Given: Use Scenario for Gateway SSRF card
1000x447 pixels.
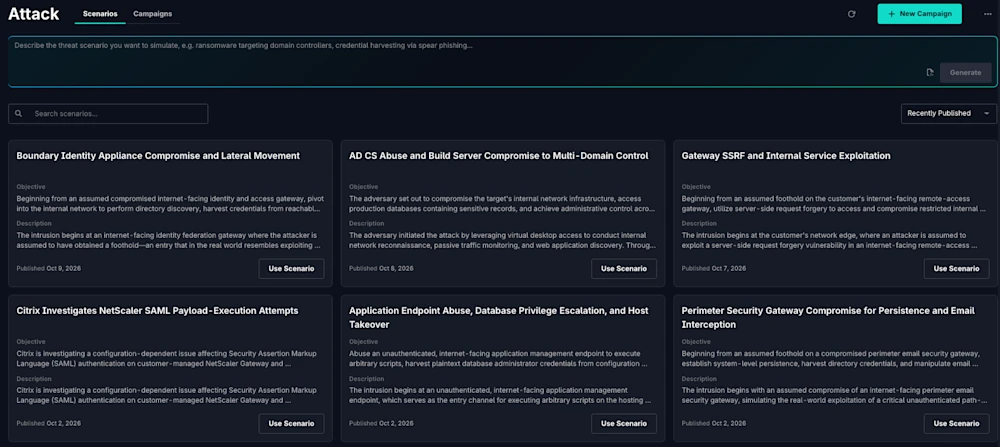Looking at the screenshot, I should pos(956,268).
